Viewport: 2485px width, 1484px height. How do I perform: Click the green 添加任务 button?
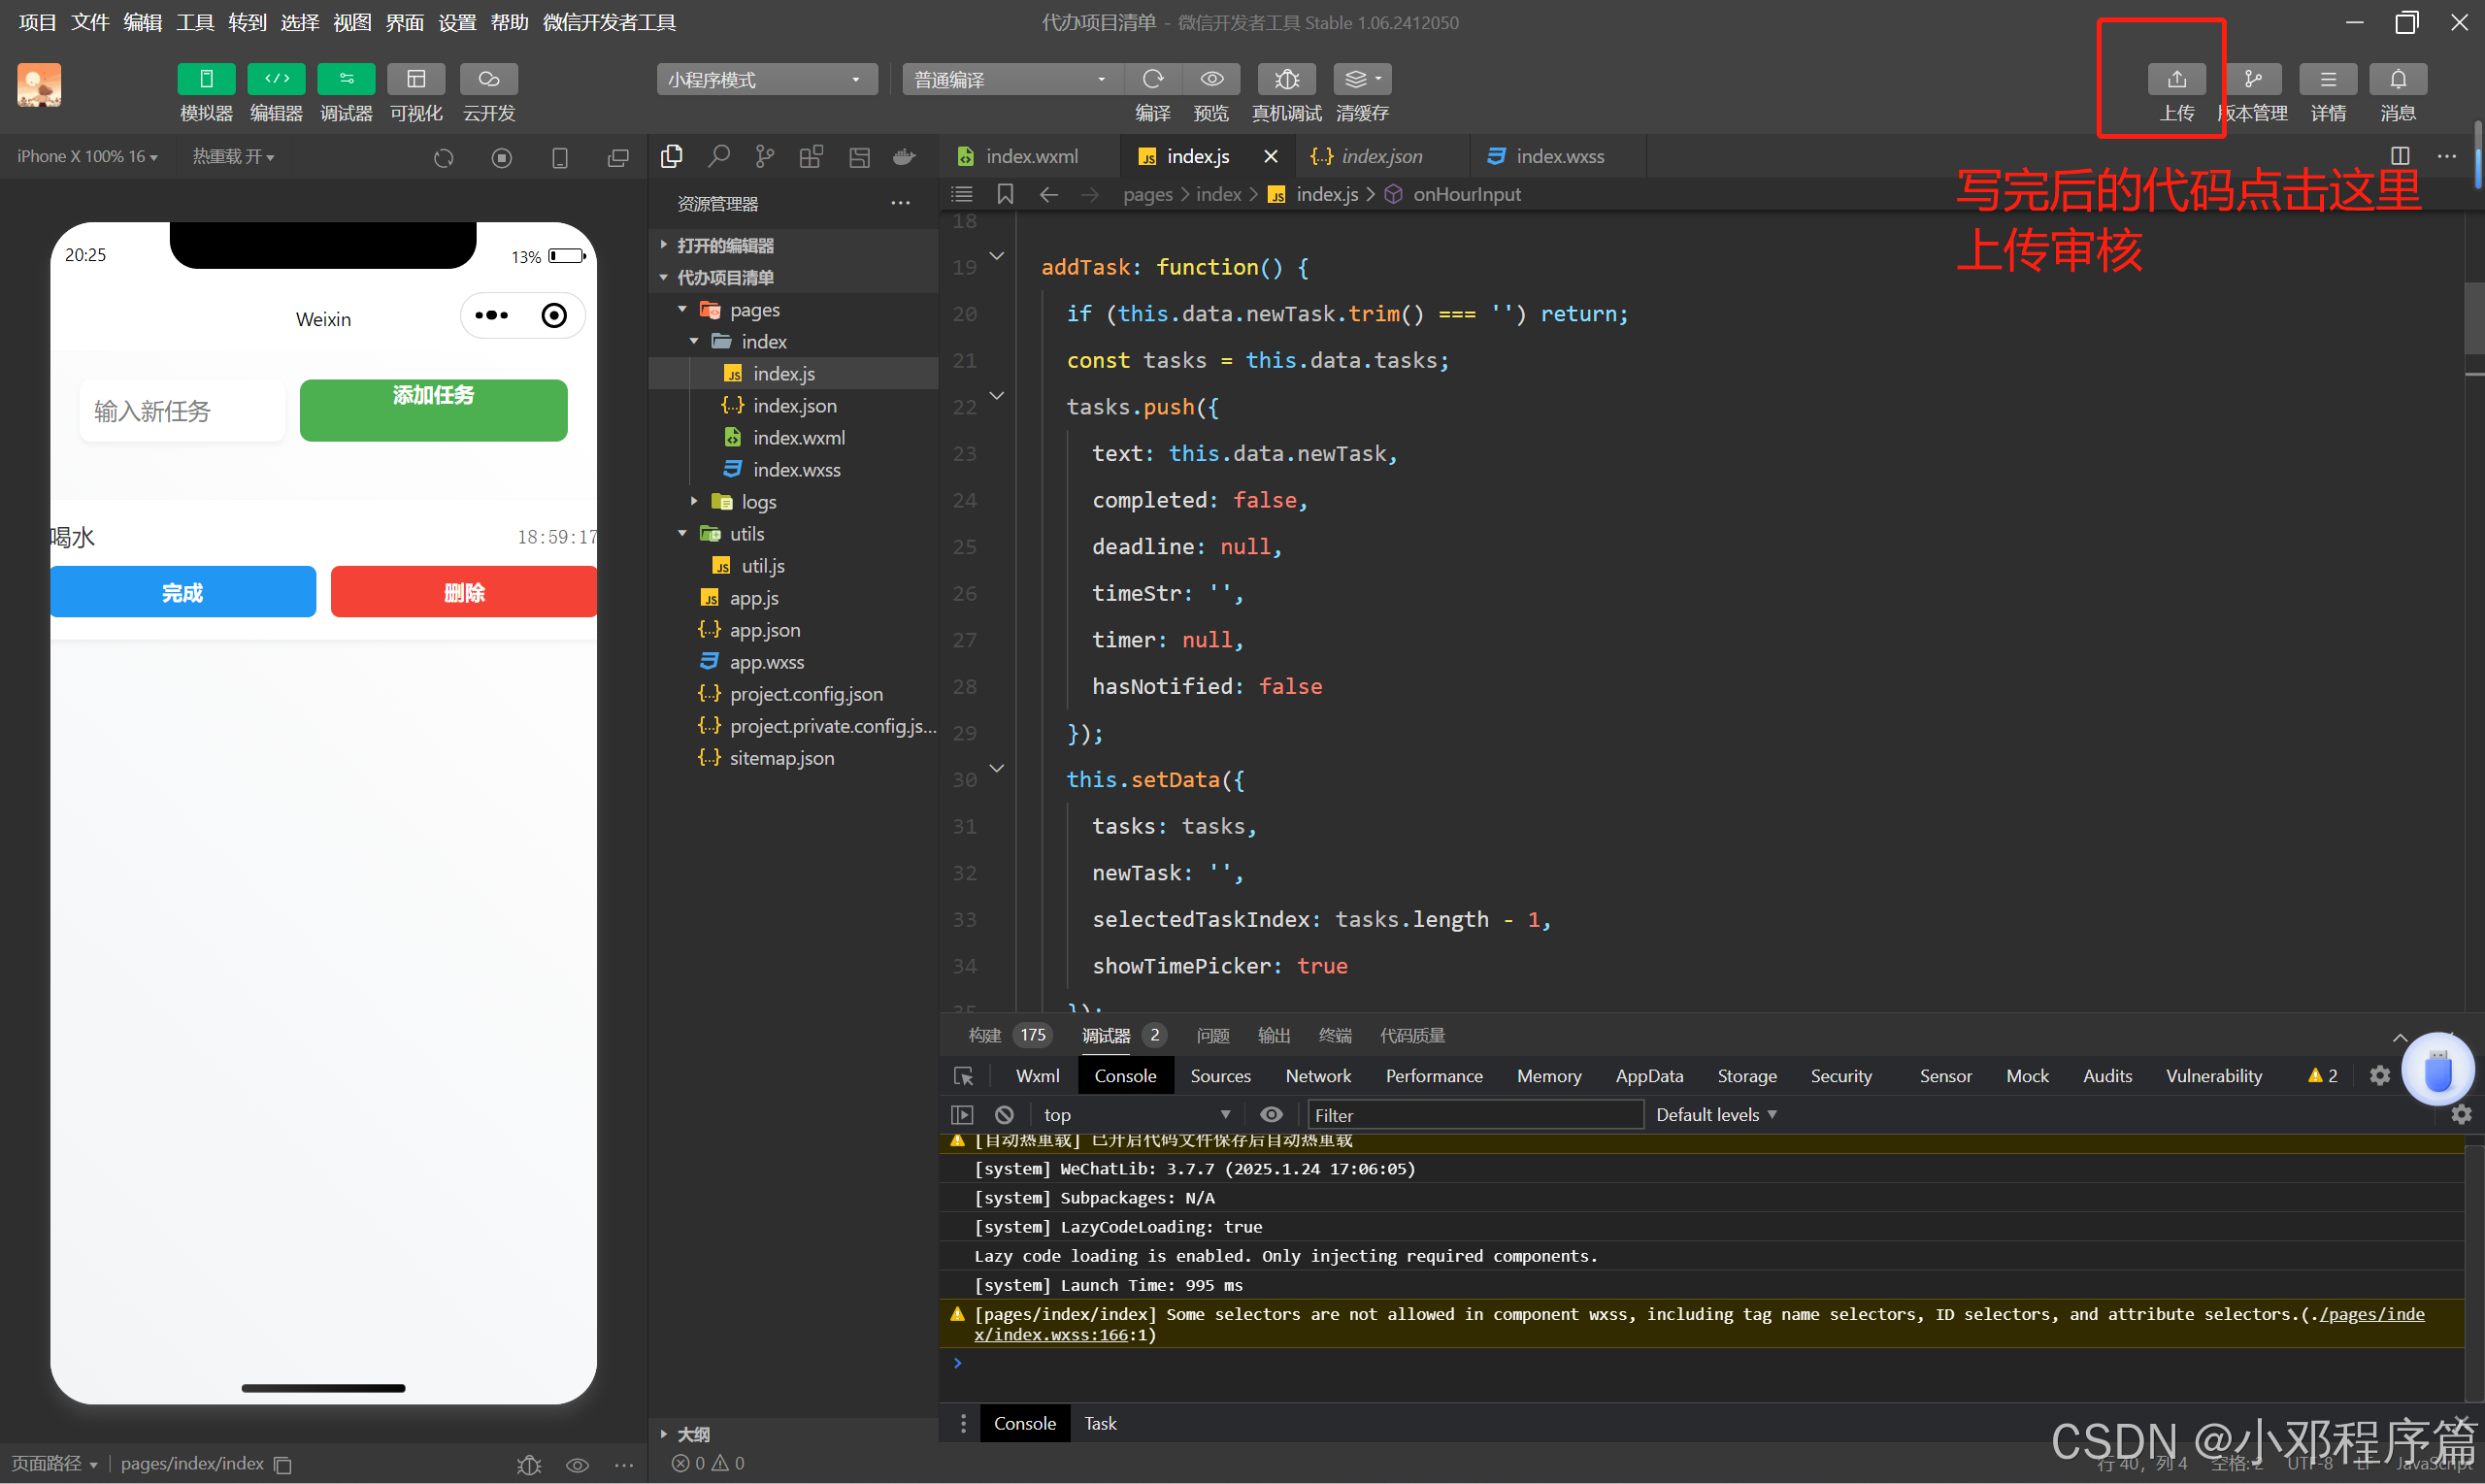[433, 409]
